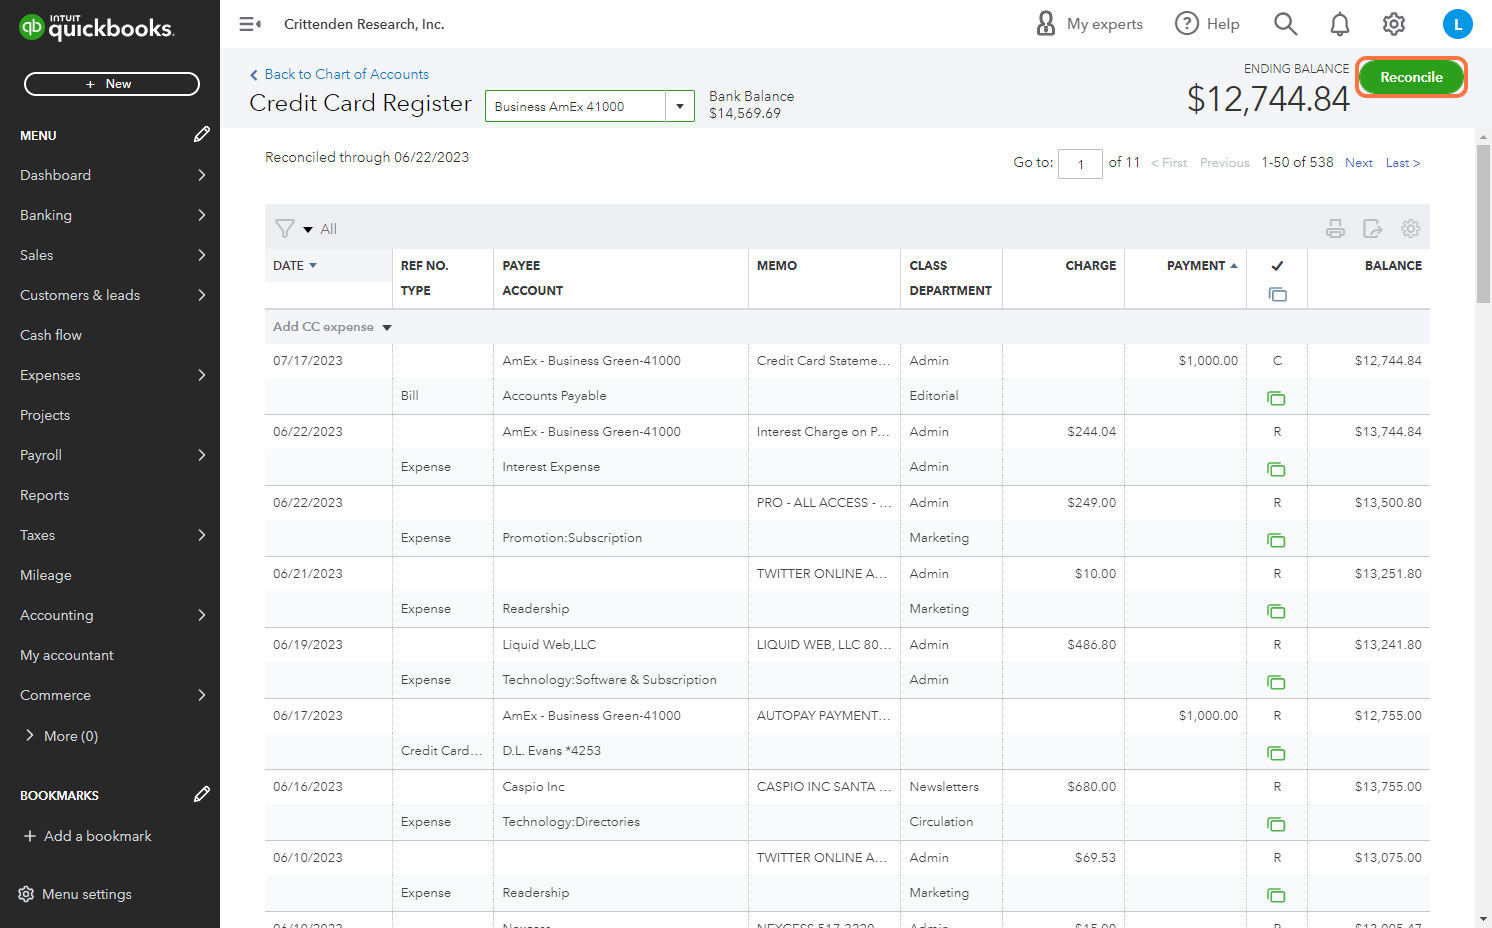The width and height of the screenshot is (1492, 928).
Task: Export the register with export icon
Action: 1373,229
